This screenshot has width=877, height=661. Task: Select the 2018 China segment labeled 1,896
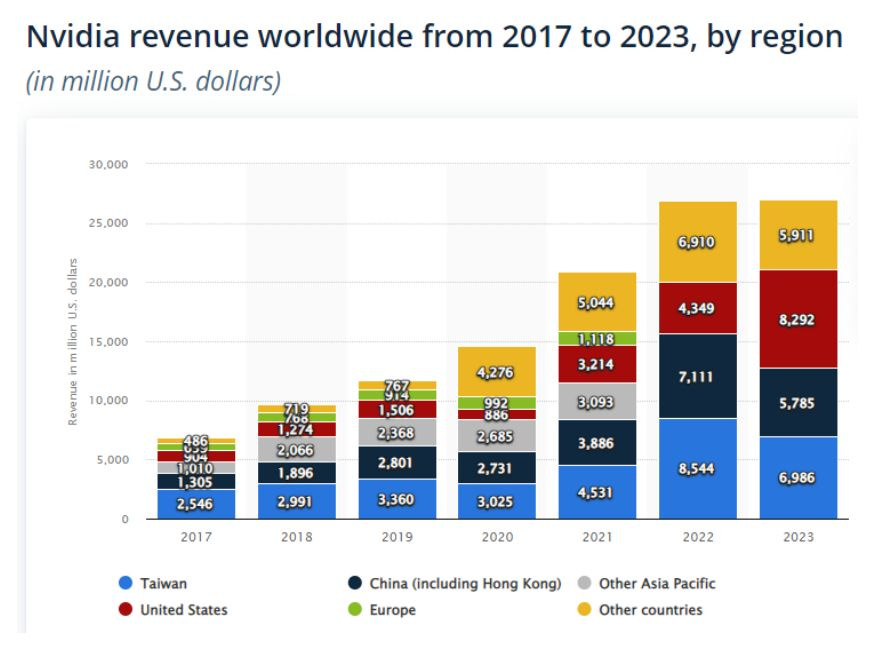(297, 473)
